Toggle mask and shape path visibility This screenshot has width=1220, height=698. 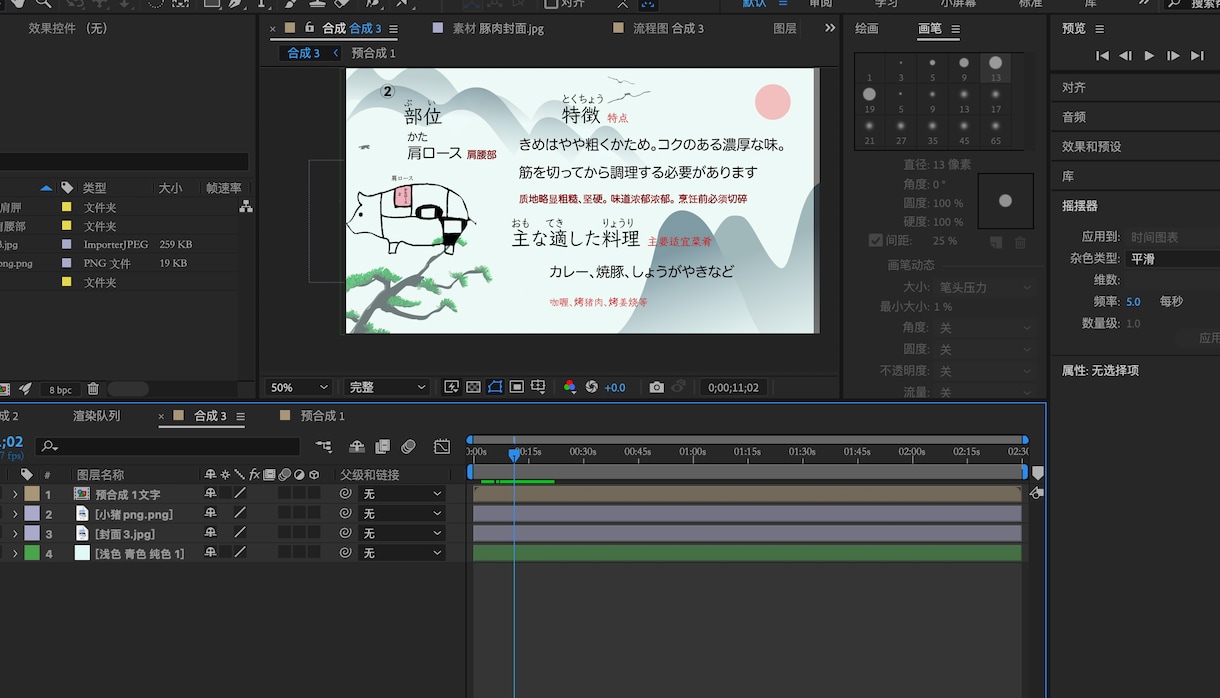(x=495, y=387)
